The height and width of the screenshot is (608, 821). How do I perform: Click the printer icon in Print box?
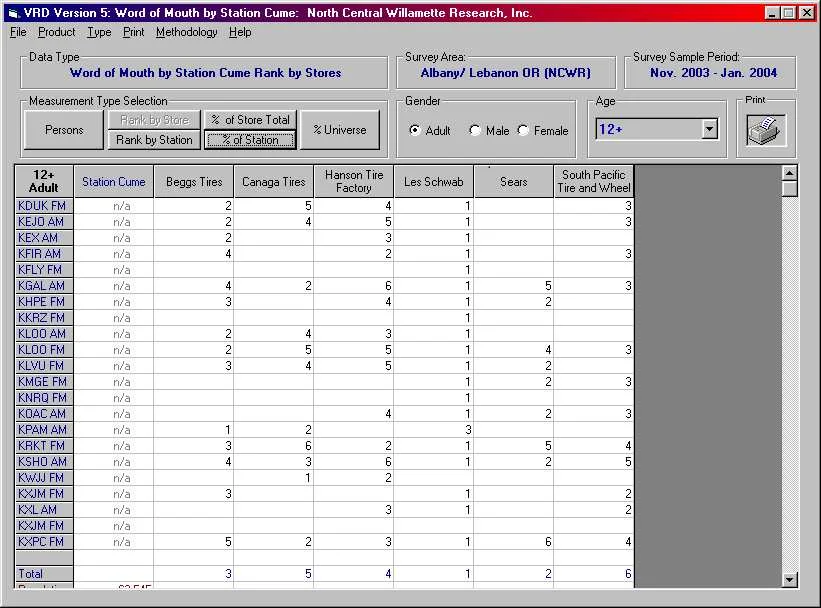[x=765, y=131]
